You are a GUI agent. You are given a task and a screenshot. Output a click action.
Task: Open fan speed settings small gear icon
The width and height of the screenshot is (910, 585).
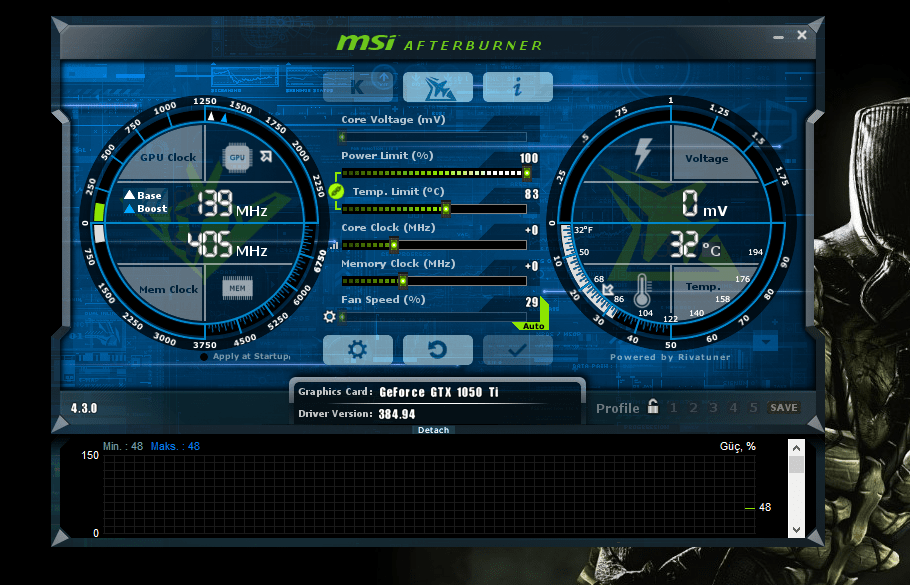click(330, 317)
